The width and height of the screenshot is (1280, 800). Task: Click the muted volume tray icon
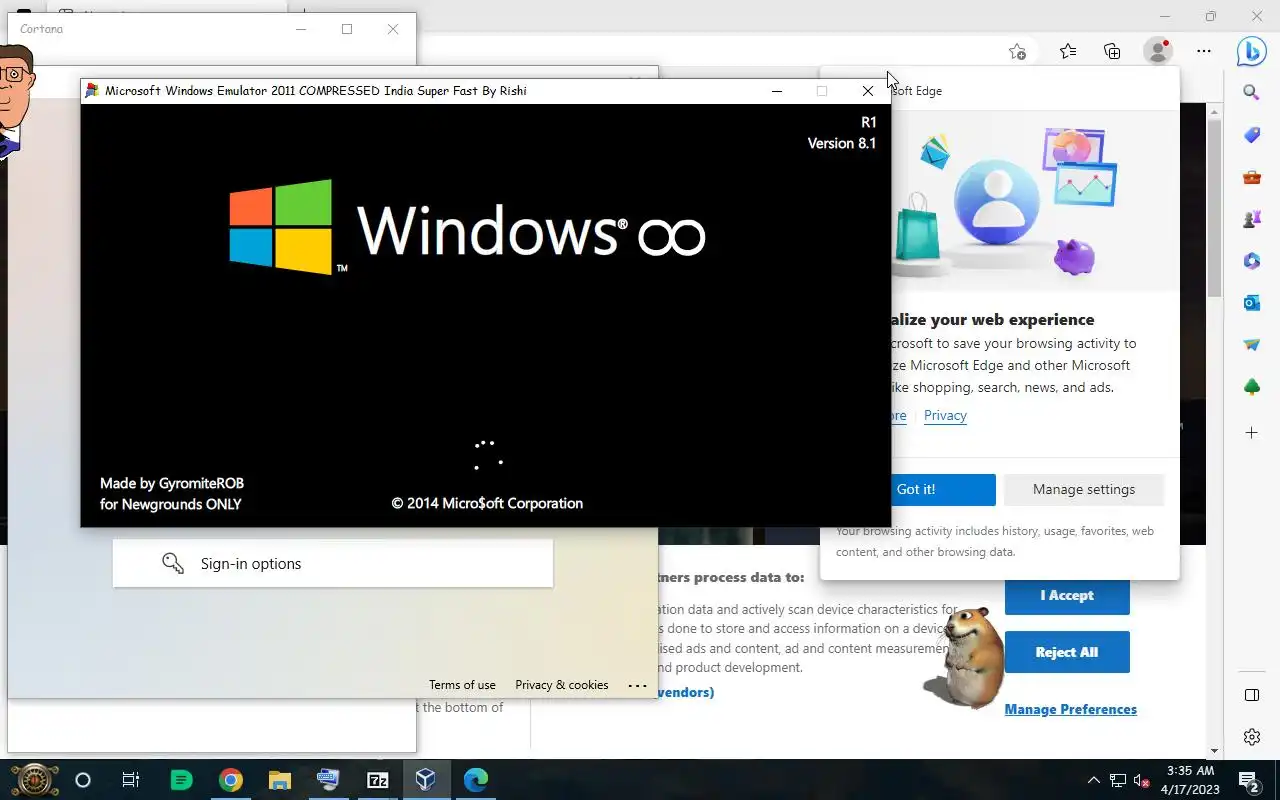[1142, 780]
